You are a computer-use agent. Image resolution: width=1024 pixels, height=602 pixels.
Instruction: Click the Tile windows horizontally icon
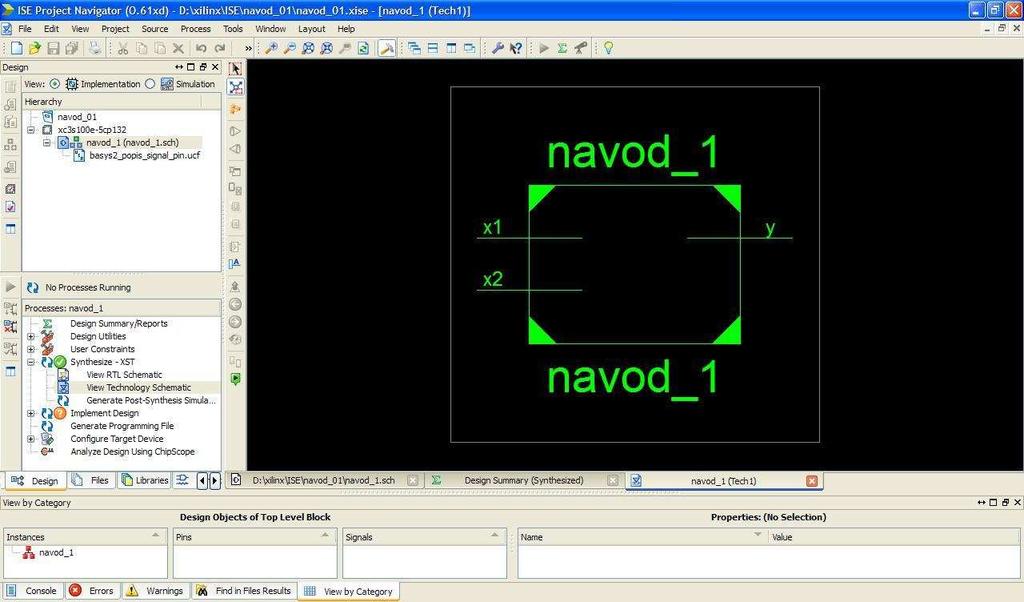tap(432, 48)
